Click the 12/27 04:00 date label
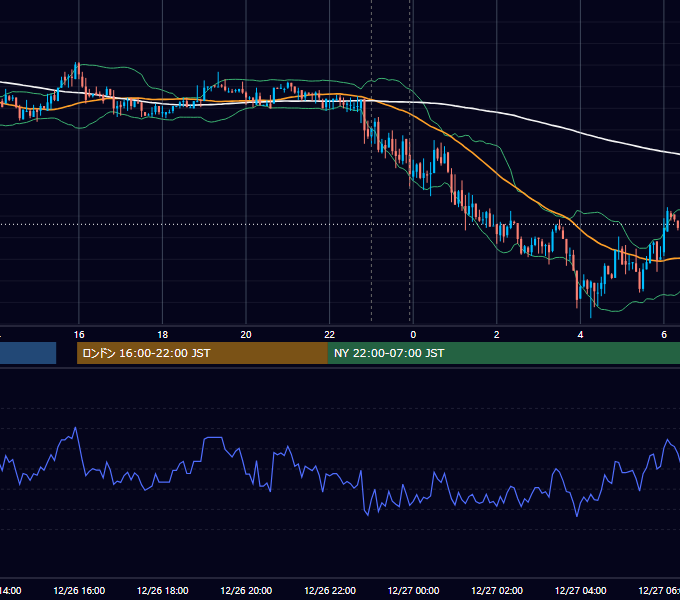The width and height of the screenshot is (680, 600). click(x=581, y=590)
